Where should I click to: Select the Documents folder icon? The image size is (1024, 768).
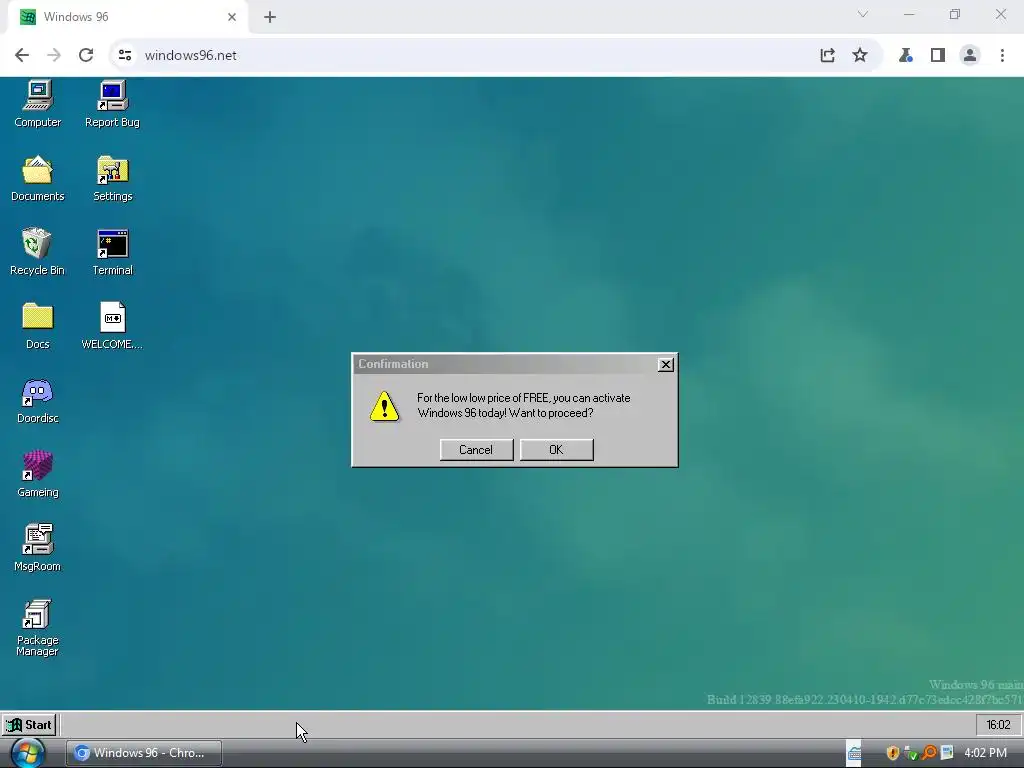[x=37, y=178]
